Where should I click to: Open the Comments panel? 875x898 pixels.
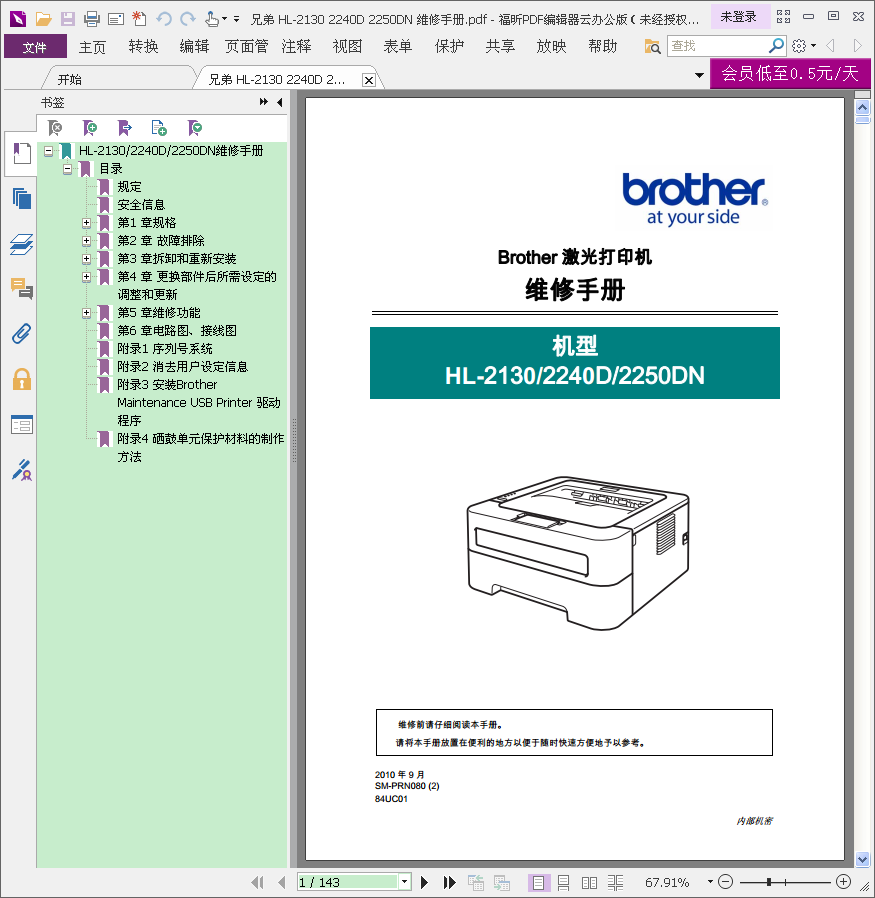(x=22, y=289)
